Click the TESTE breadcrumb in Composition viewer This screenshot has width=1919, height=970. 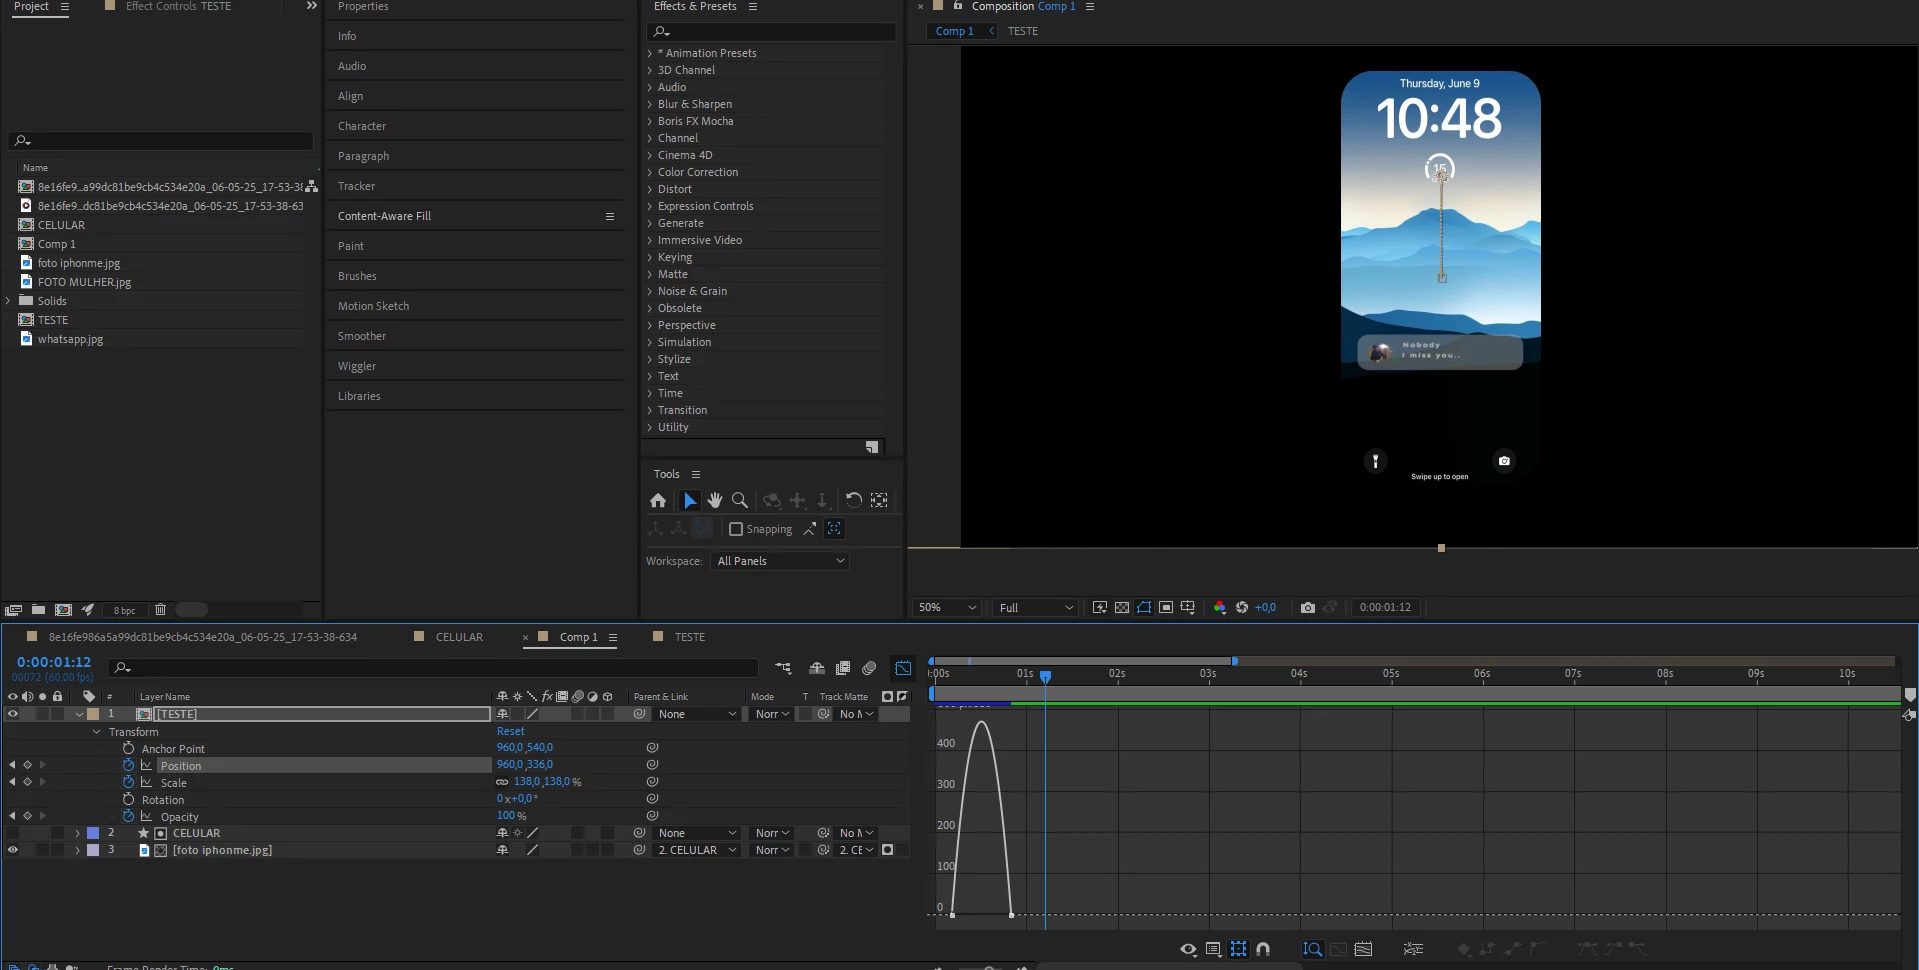click(1023, 31)
